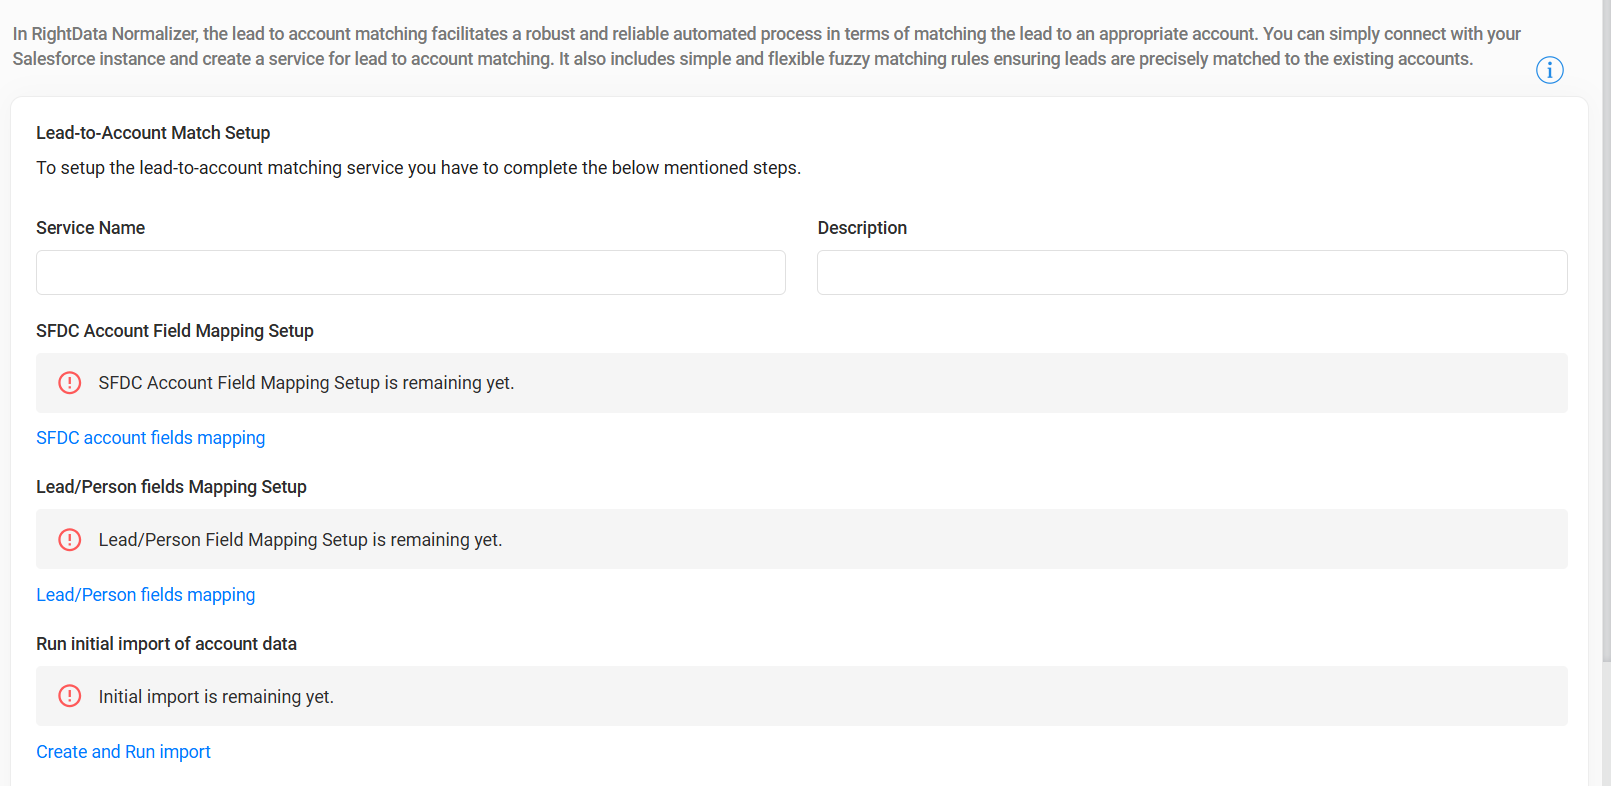
Task: Click the RightData Normalizer intro paragraph
Action: coord(767,46)
